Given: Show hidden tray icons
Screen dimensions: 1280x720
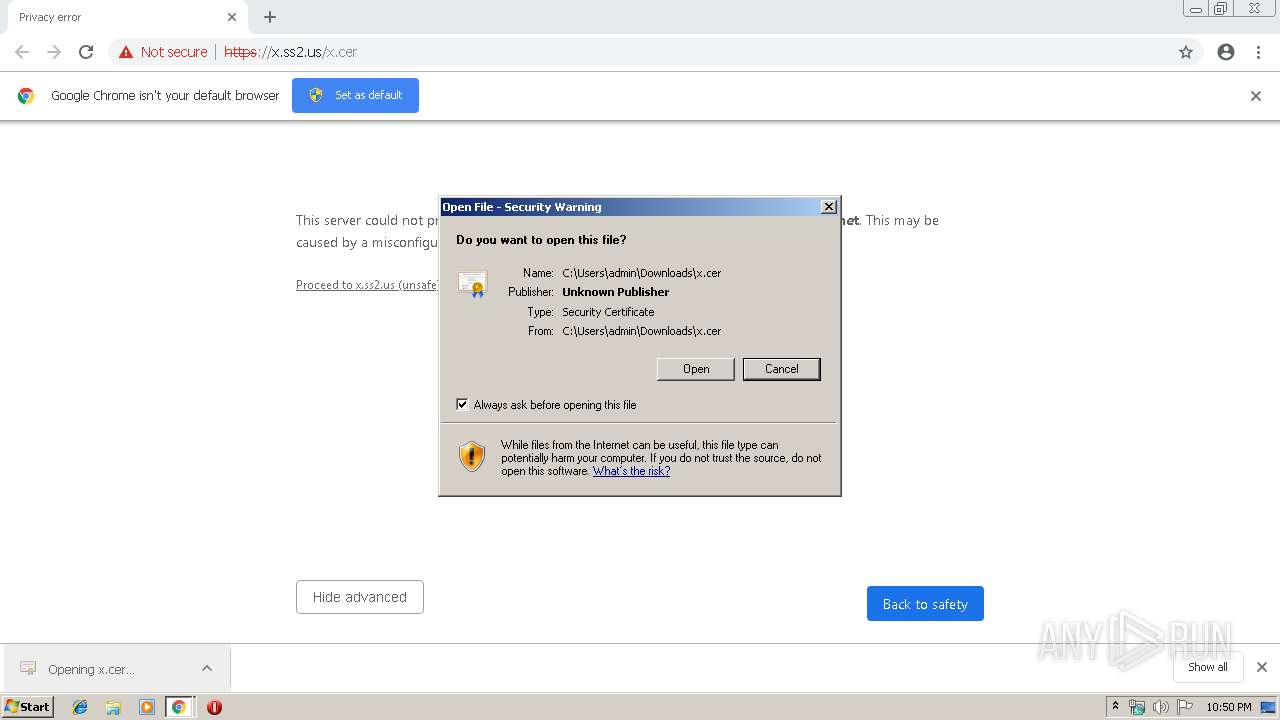Looking at the screenshot, I should (x=1116, y=707).
